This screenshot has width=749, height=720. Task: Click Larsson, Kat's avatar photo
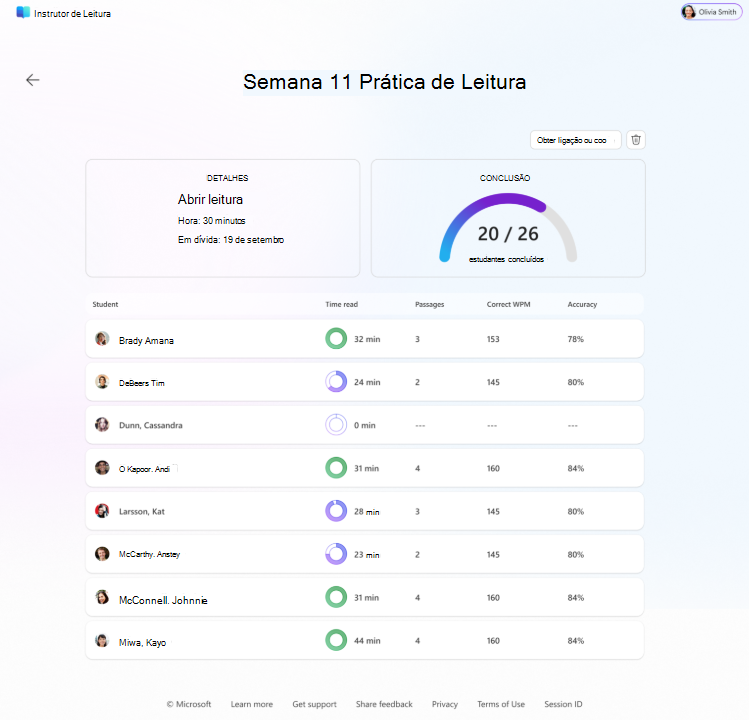click(x=102, y=511)
